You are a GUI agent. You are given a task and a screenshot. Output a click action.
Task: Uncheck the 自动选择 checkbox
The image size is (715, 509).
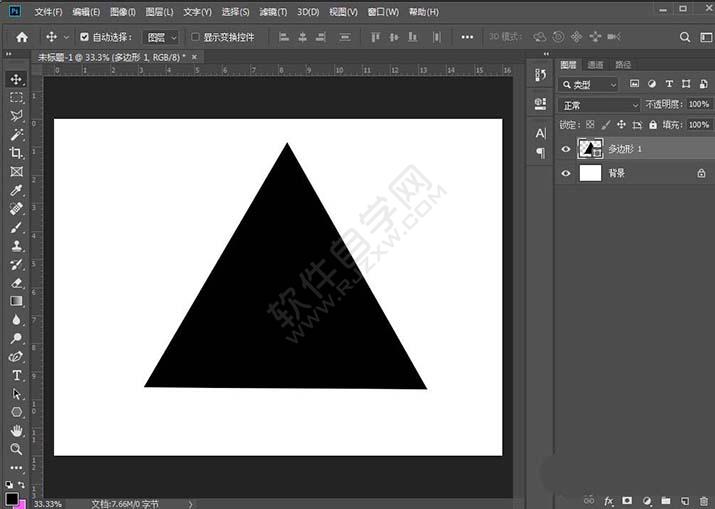click(84, 37)
